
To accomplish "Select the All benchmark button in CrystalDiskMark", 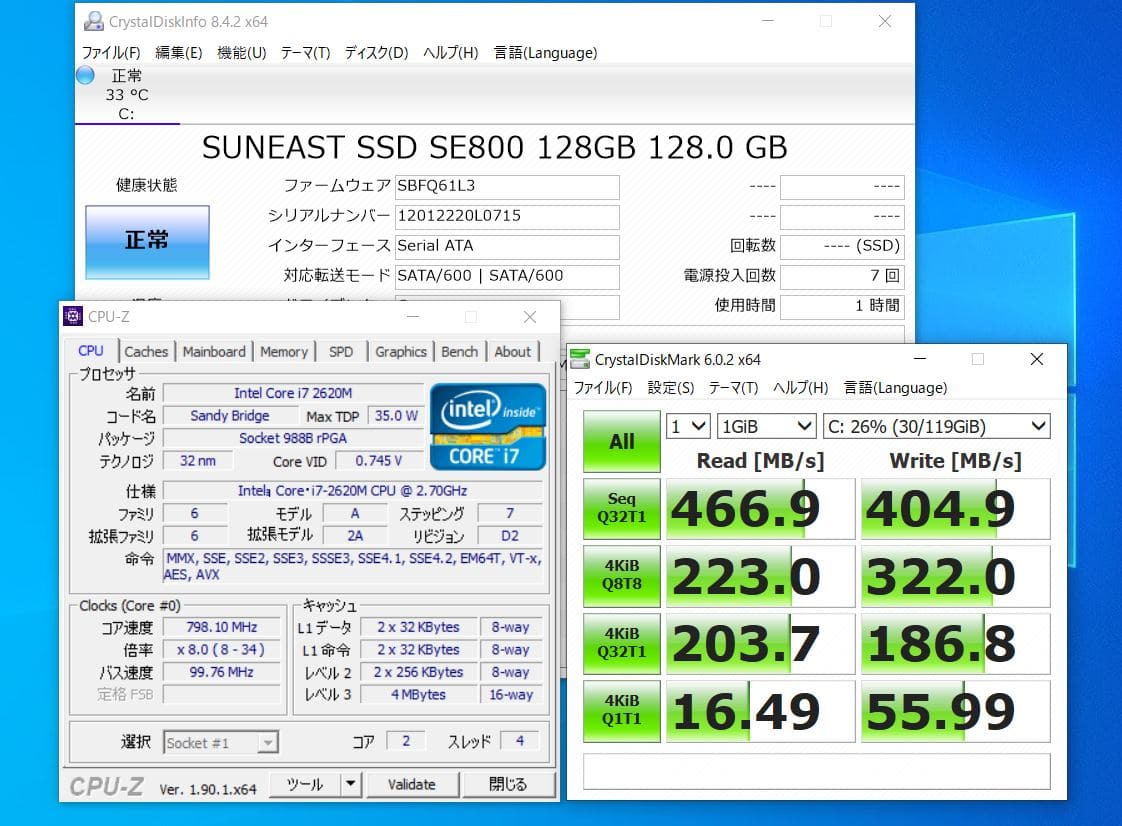I will coord(621,442).
